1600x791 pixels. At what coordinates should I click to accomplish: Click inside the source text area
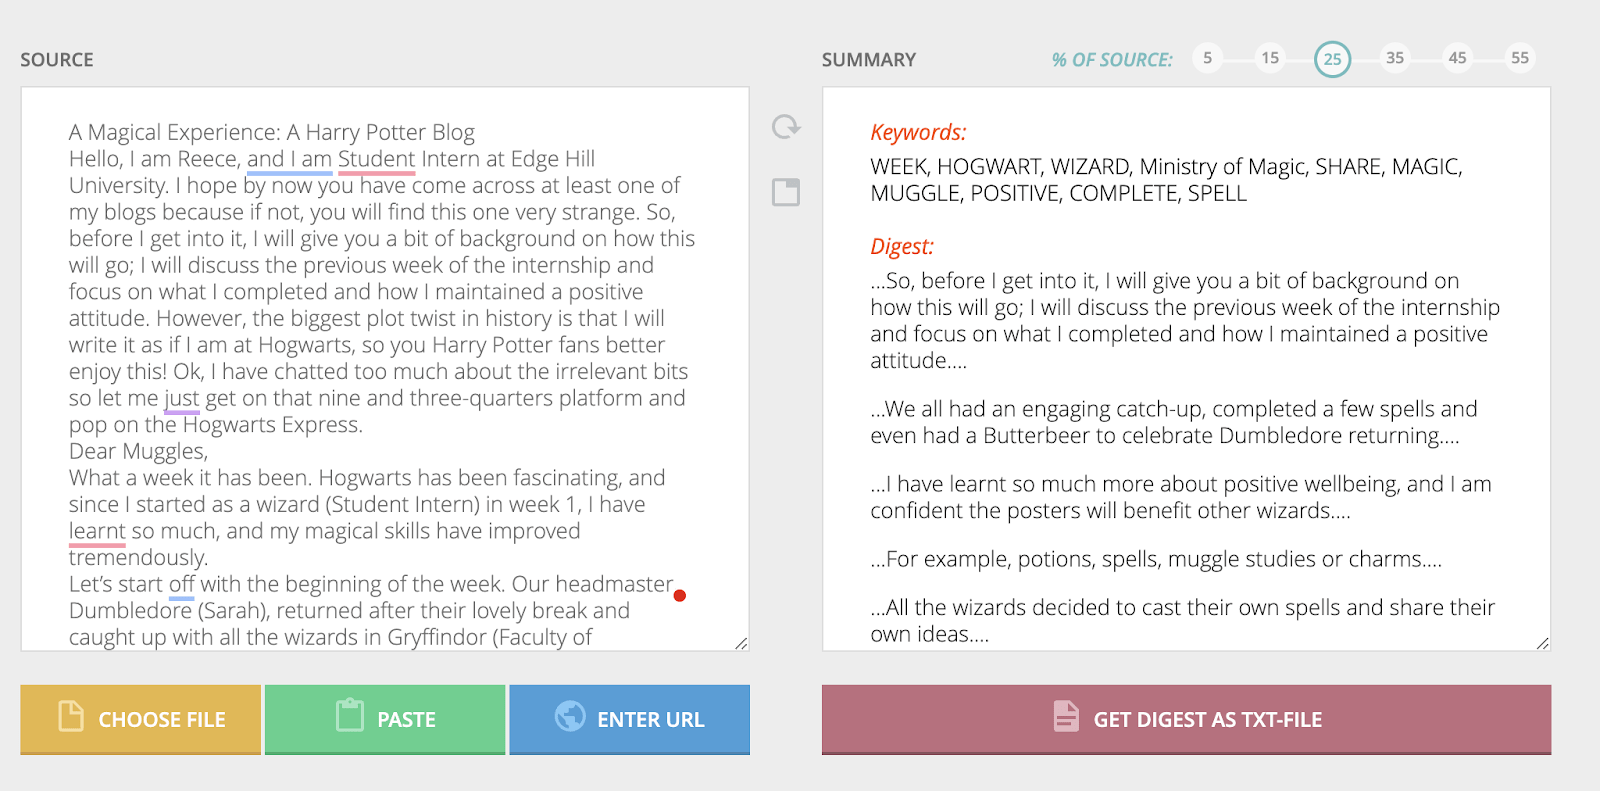(x=385, y=370)
